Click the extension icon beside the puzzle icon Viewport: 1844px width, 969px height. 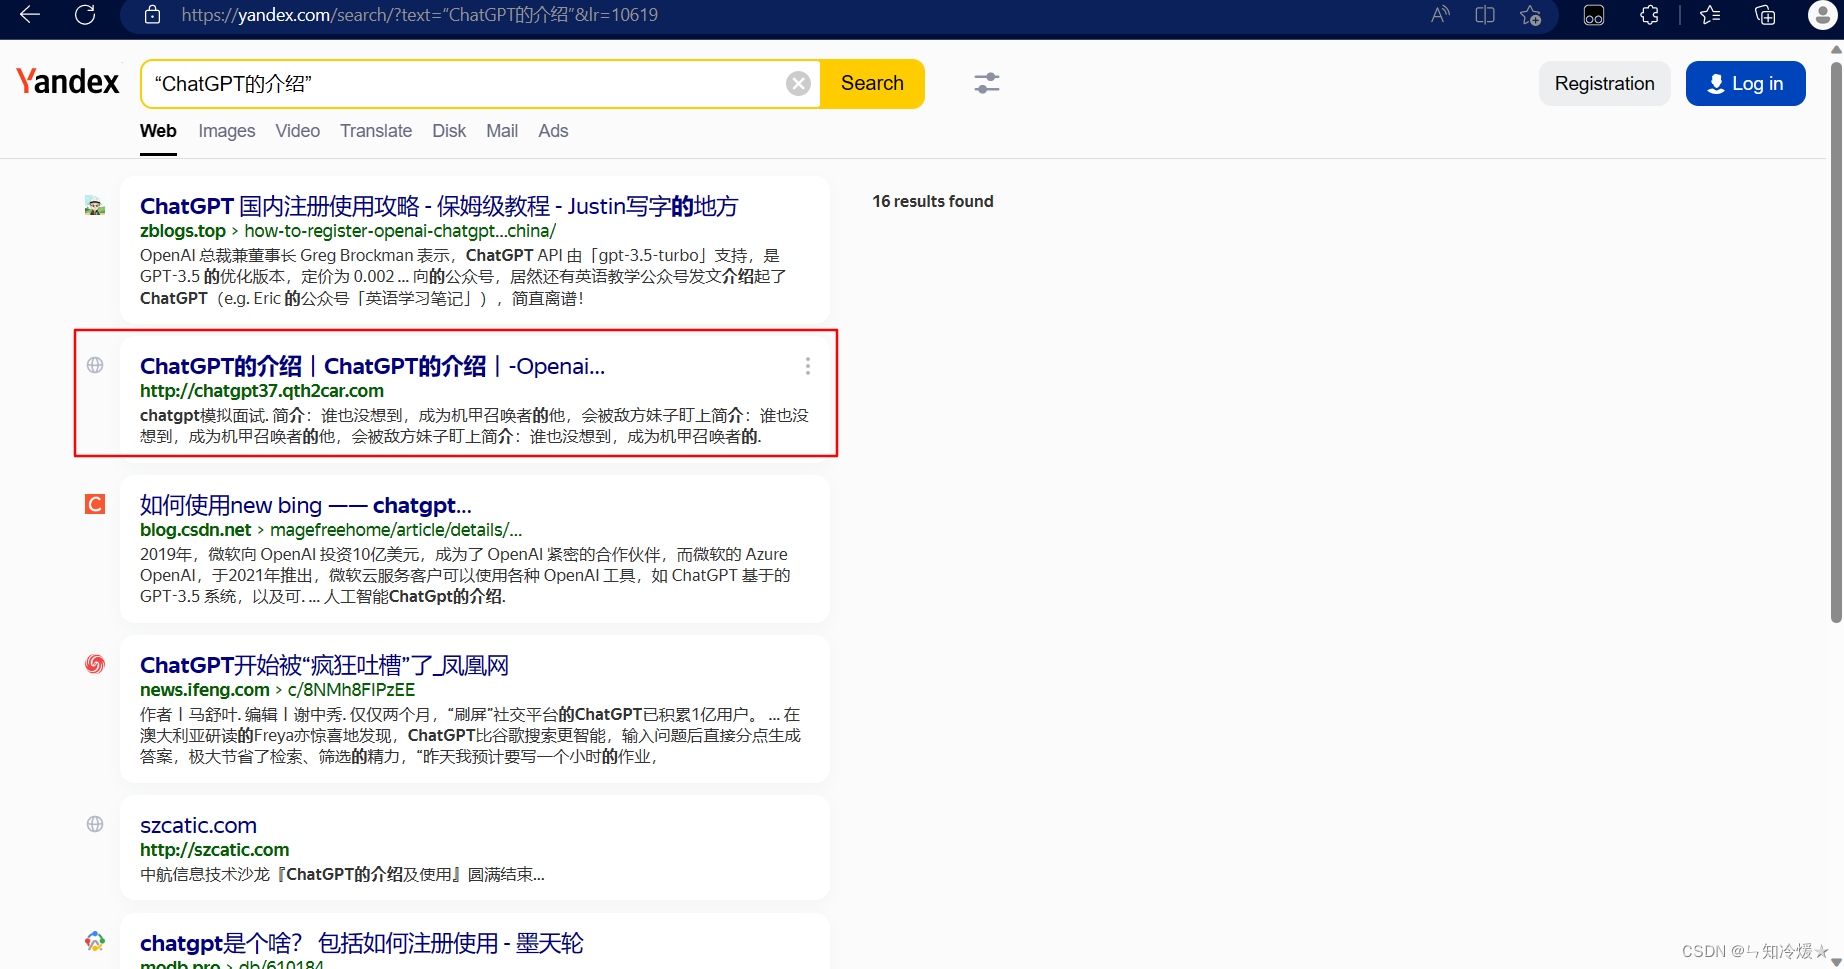1594,15
